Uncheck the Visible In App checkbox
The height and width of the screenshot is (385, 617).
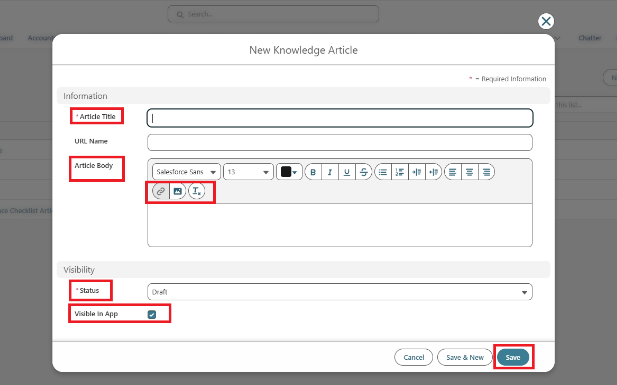pos(152,314)
